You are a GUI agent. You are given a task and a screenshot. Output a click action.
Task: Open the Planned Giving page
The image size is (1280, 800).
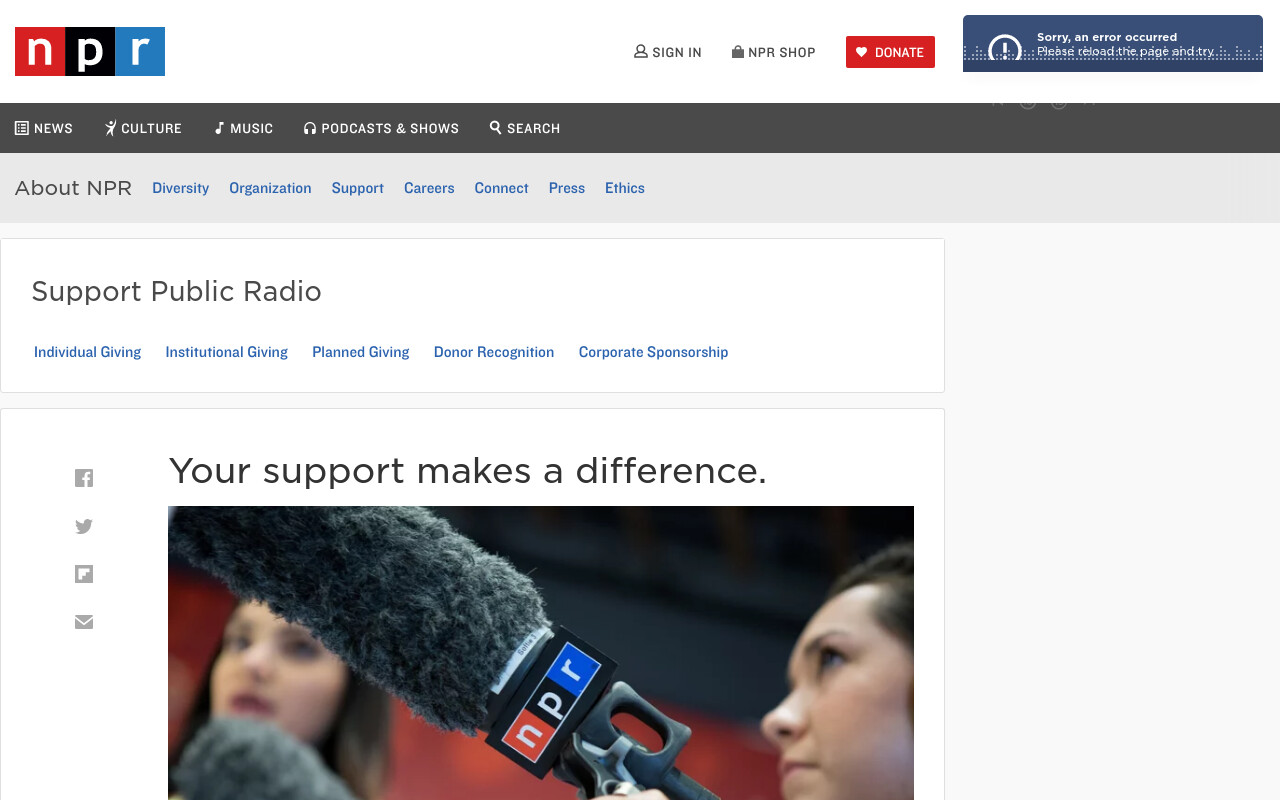[x=361, y=352]
